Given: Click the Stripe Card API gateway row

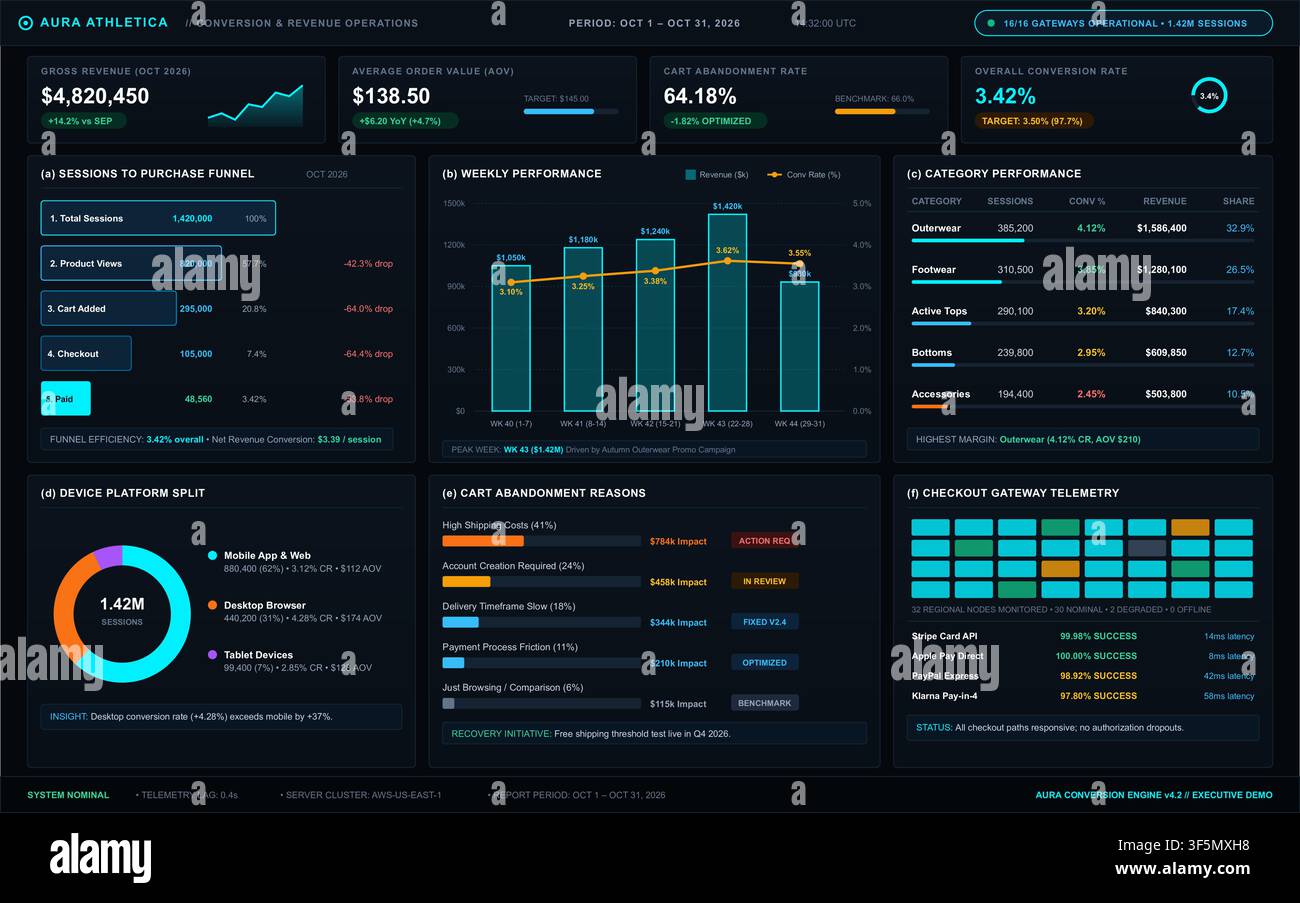Looking at the screenshot, I should coord(1083,636).
